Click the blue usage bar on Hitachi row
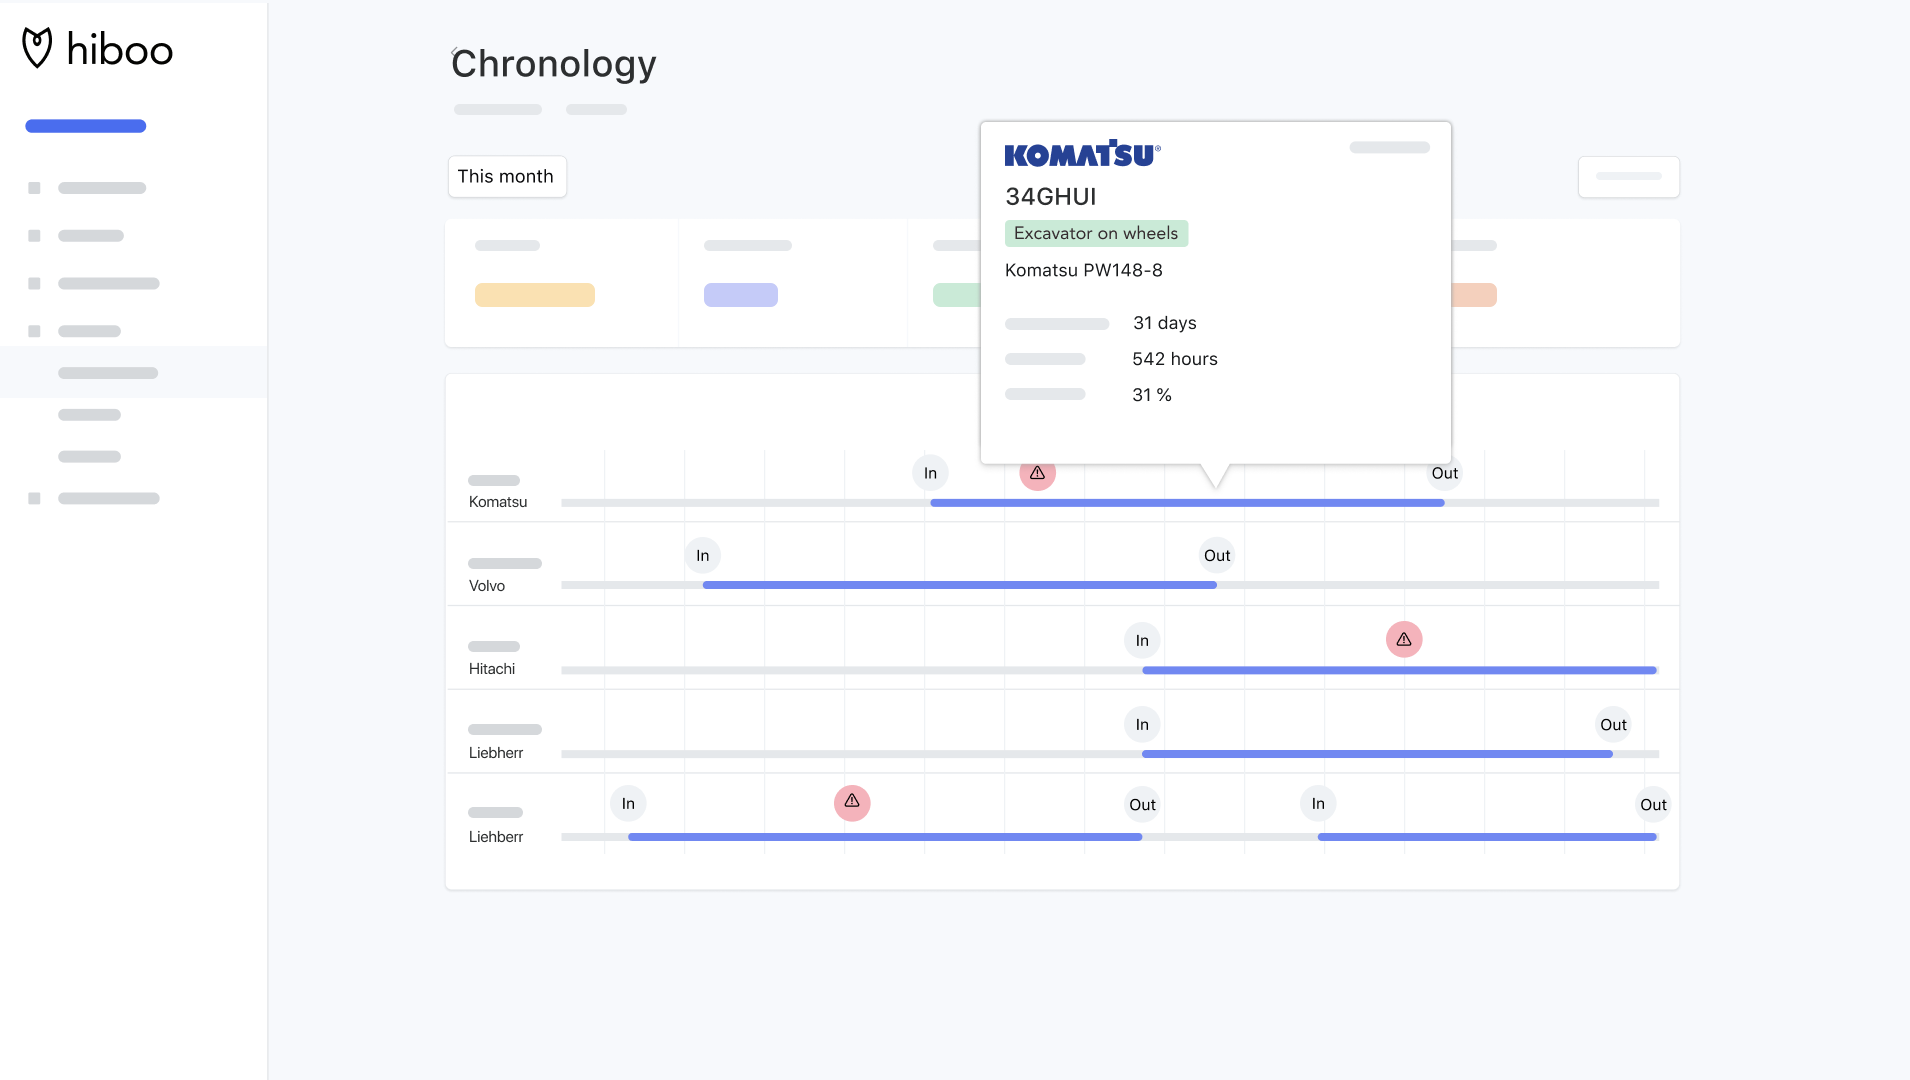 pos(1399,670)
